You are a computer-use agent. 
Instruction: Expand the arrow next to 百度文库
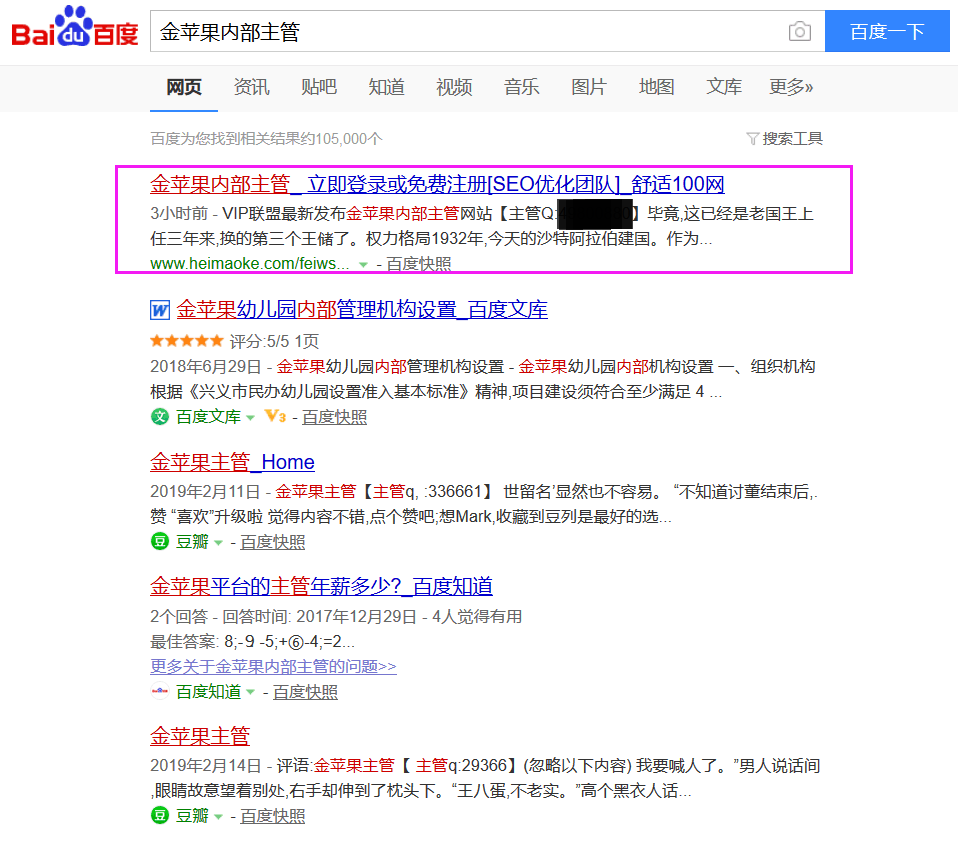click(x=250, y=418)
